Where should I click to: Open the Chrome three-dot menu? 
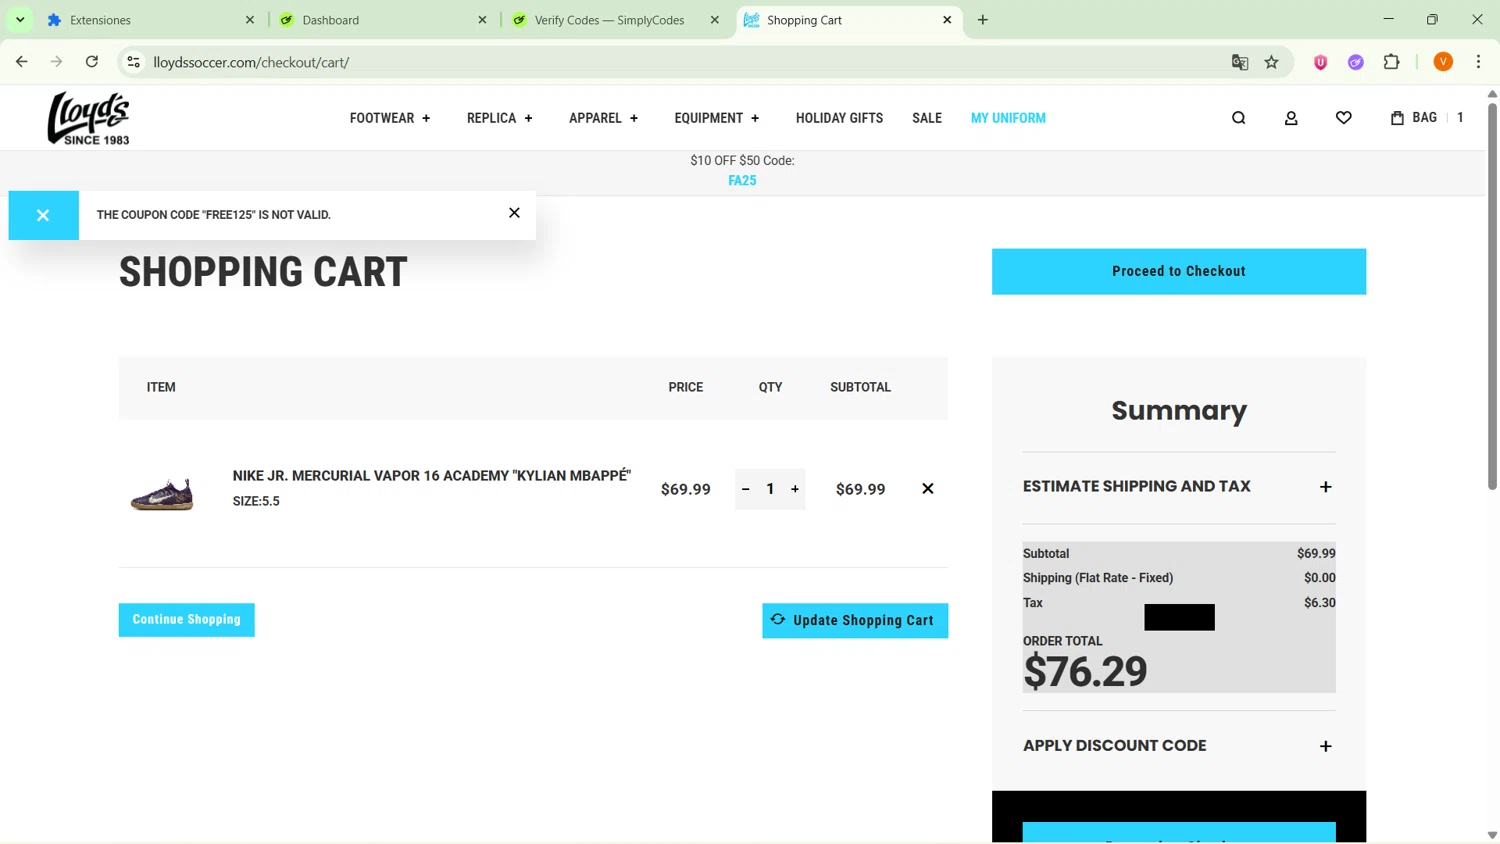click(1479, 62)
